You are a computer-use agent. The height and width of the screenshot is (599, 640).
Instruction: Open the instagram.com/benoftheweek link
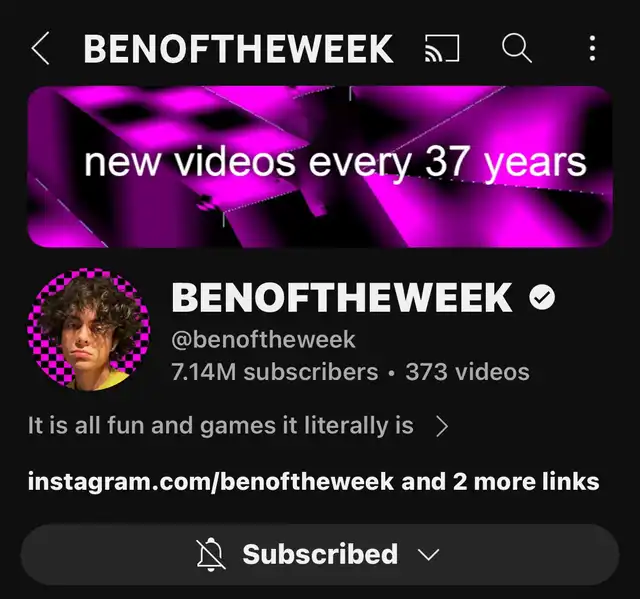211,482
